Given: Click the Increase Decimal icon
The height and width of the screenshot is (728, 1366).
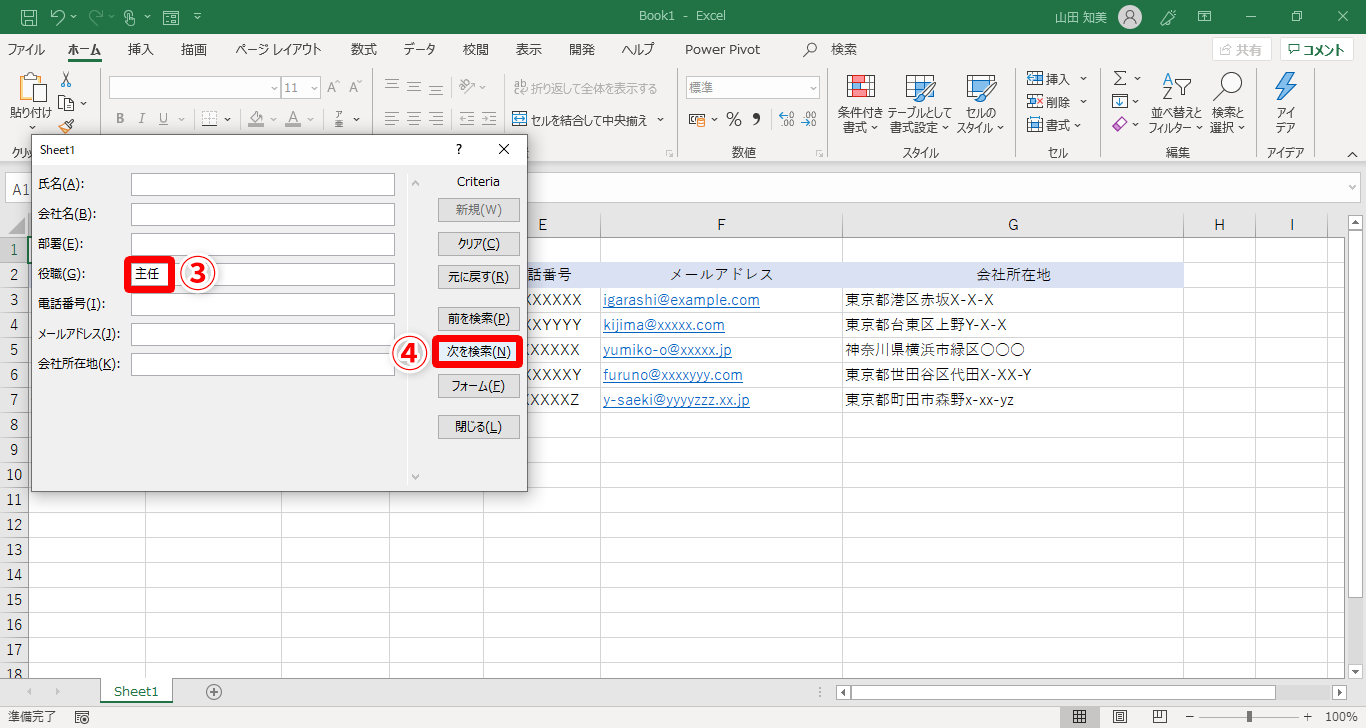Looking at the screenshot, I should (785, 120).
